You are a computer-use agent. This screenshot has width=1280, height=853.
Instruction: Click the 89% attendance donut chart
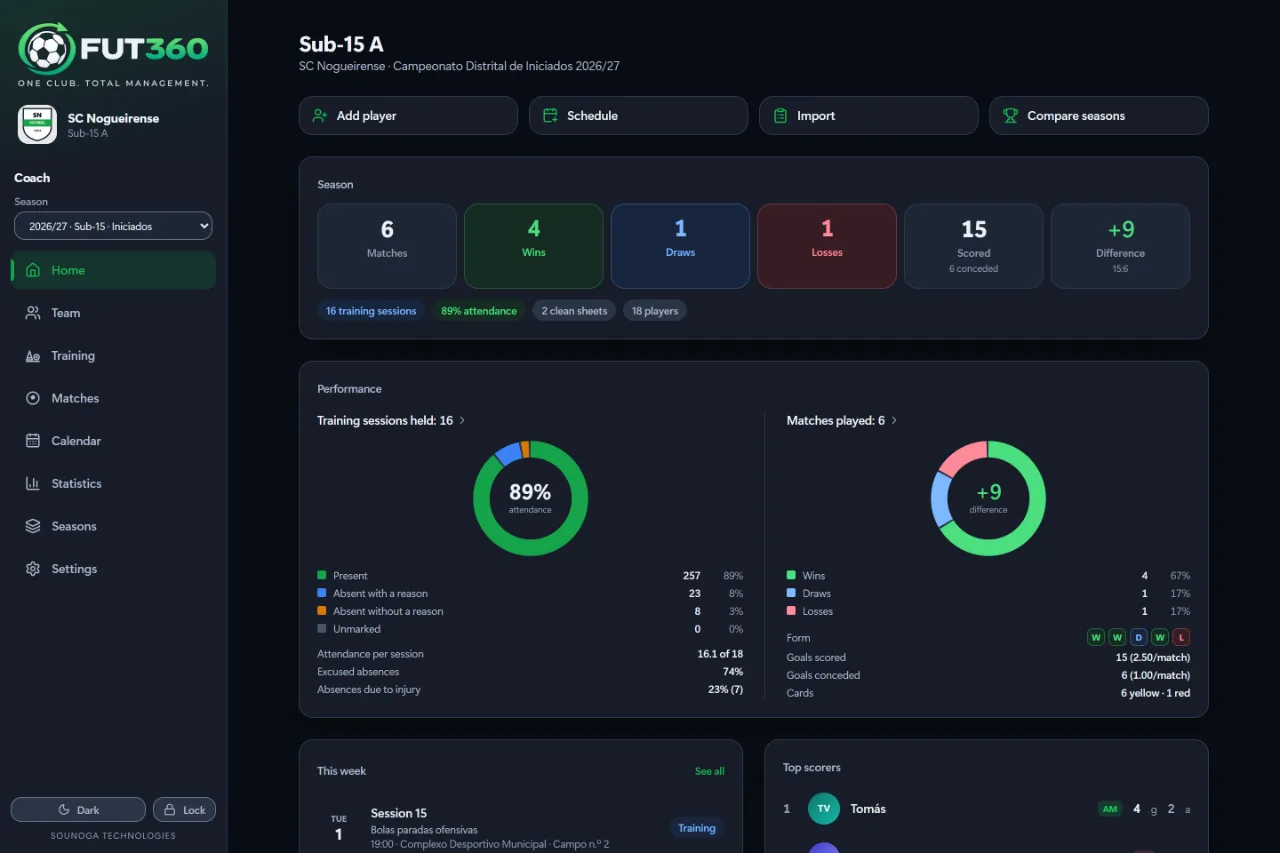[x=530, y=498]
